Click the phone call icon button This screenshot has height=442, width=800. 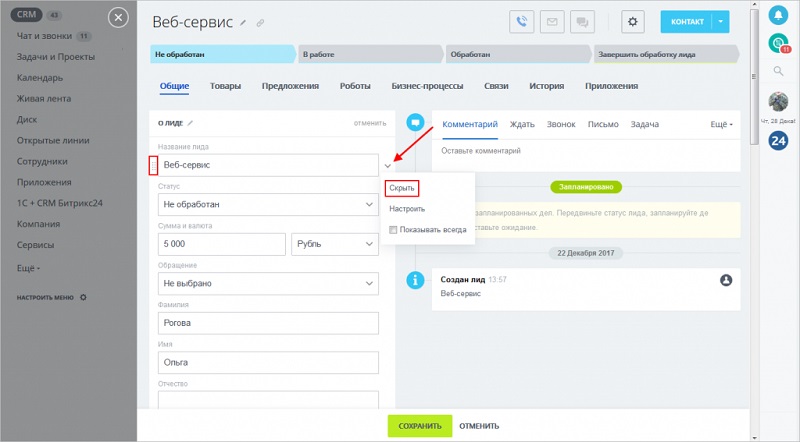click(521, 22)
